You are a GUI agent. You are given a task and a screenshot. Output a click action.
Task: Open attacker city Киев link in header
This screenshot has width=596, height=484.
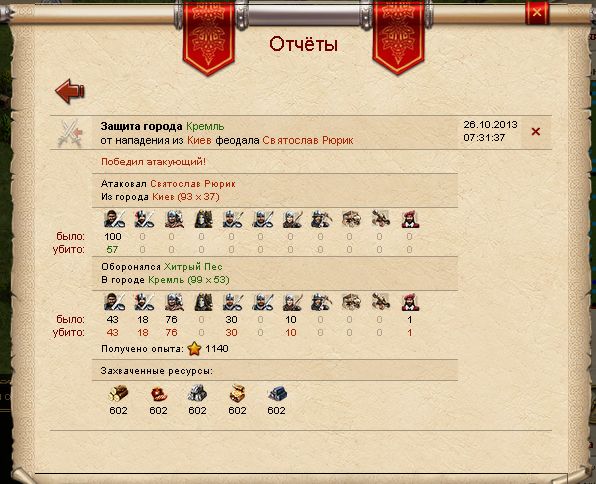[x=200, y=140]
